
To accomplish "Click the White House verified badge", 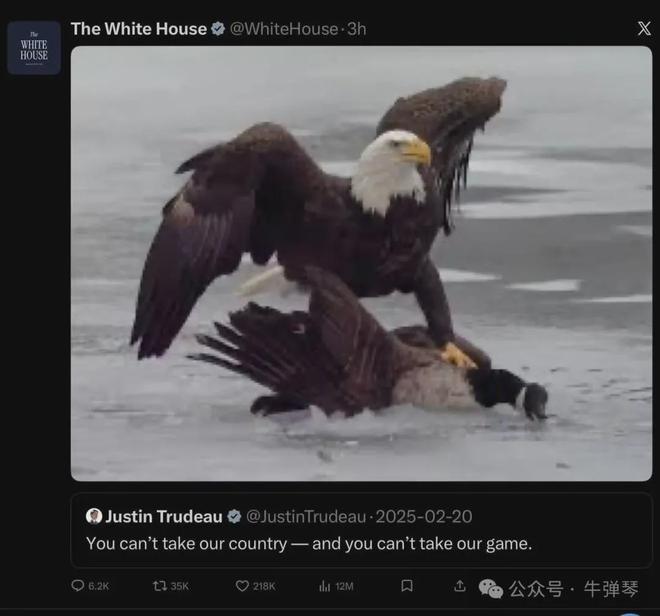I will coord(218,29).
